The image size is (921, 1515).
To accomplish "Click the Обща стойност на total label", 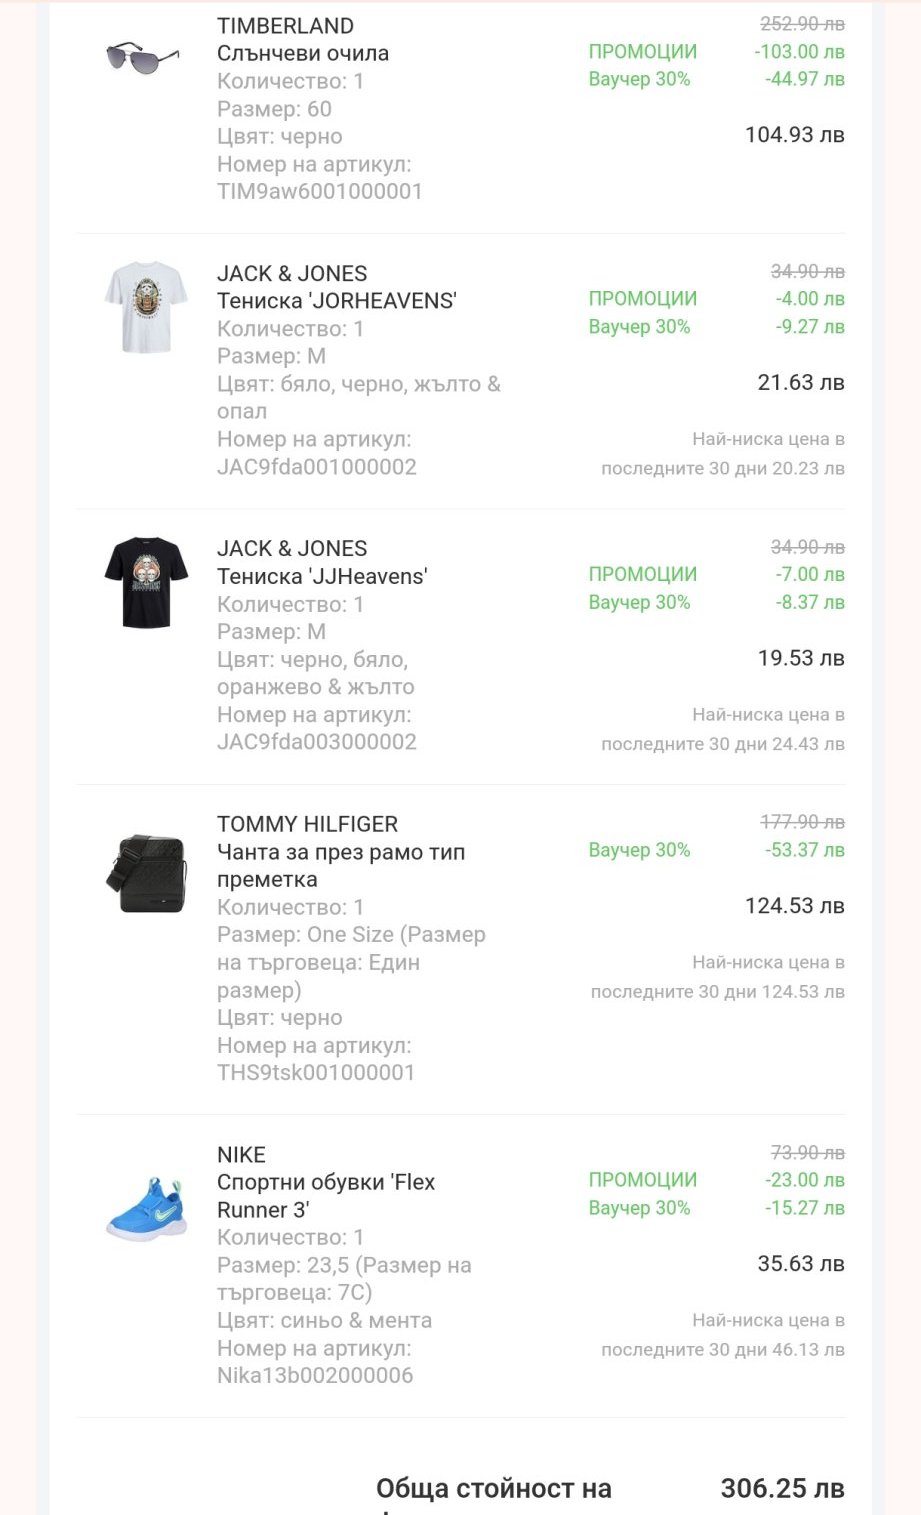I will click(x=493, y=1489).
